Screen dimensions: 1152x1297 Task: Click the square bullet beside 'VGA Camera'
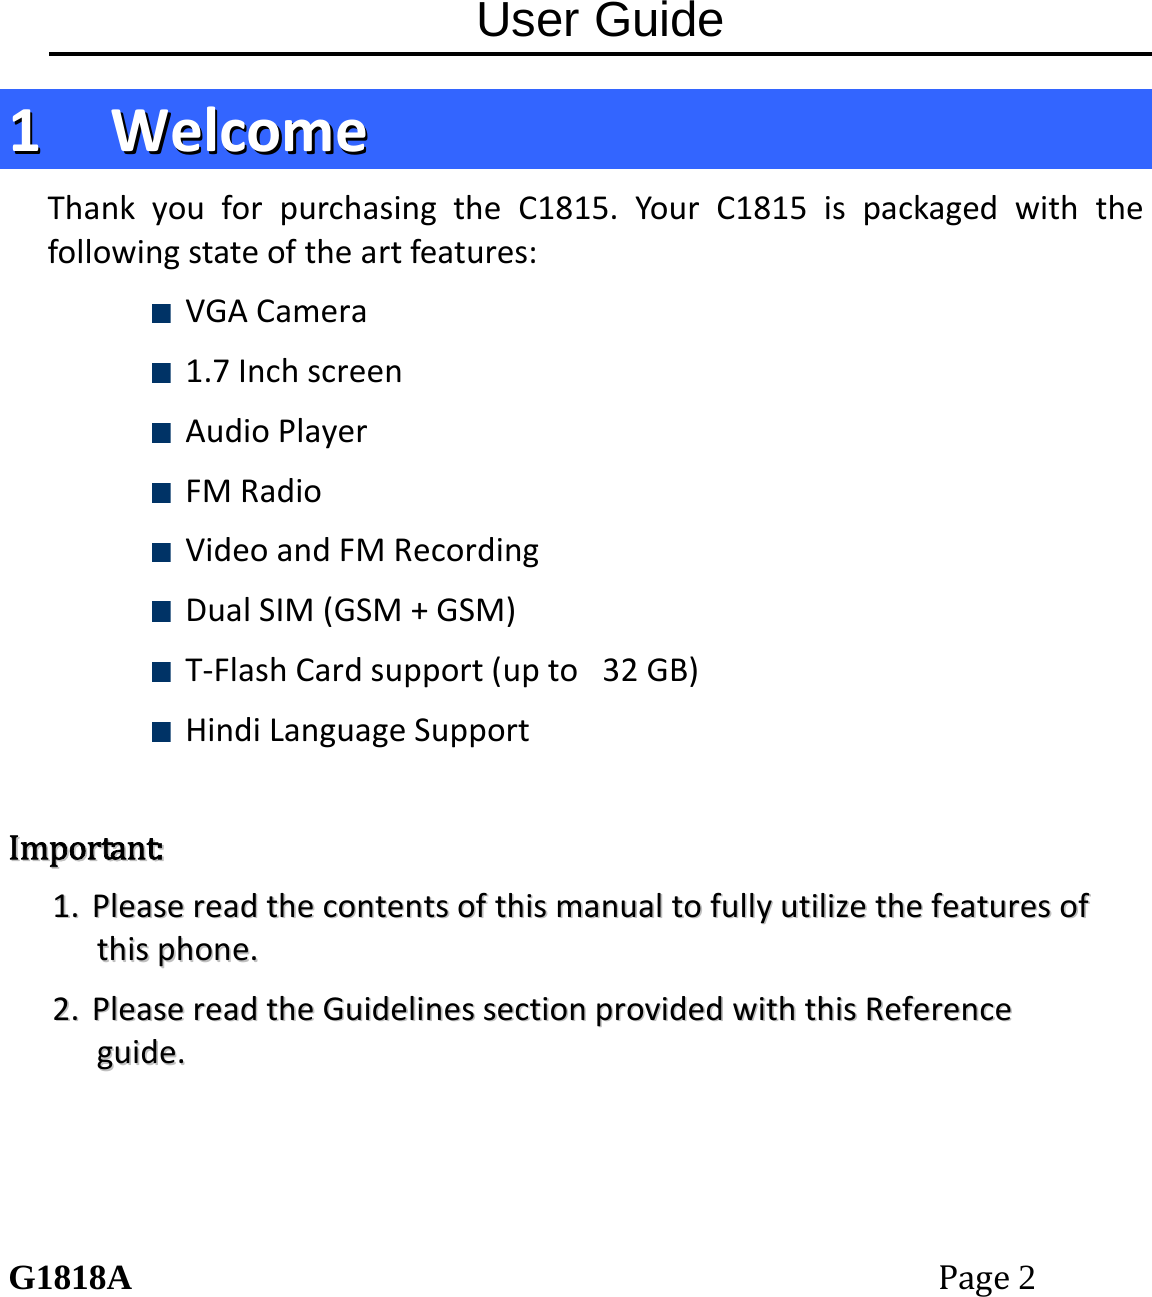[x=161, y=314]
